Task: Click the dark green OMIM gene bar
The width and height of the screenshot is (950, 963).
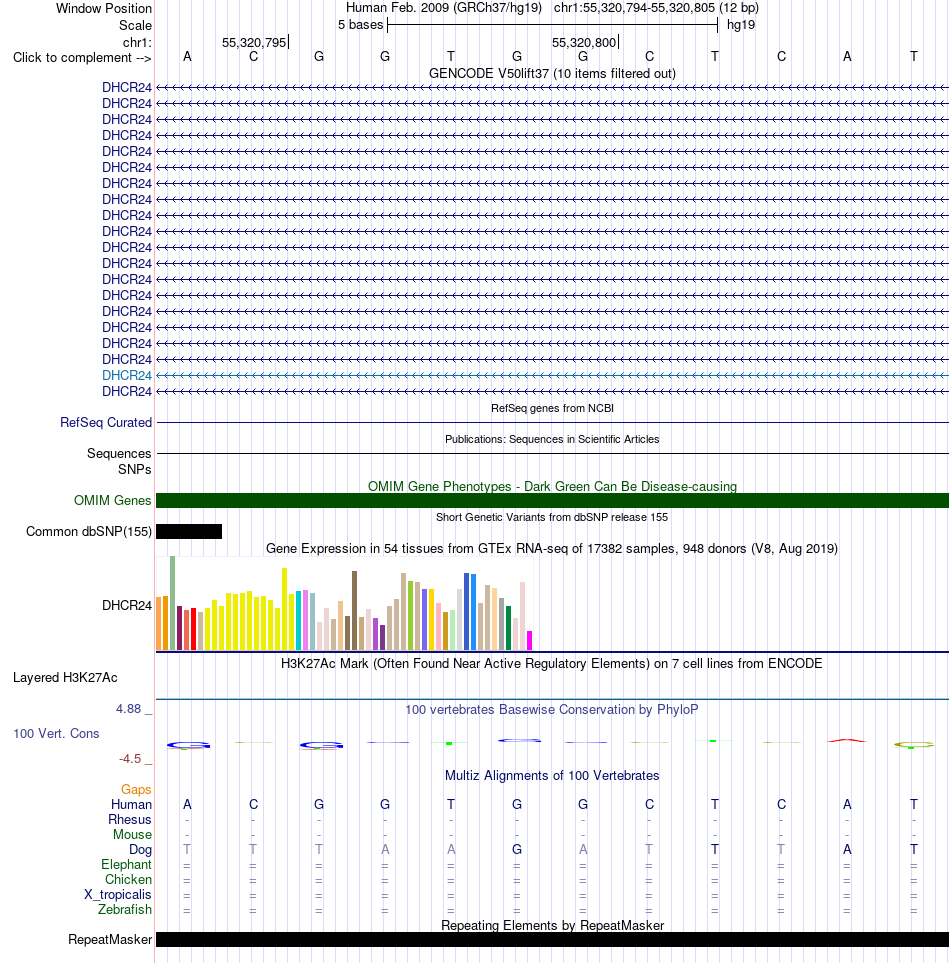Action: [x=552, y=501]
